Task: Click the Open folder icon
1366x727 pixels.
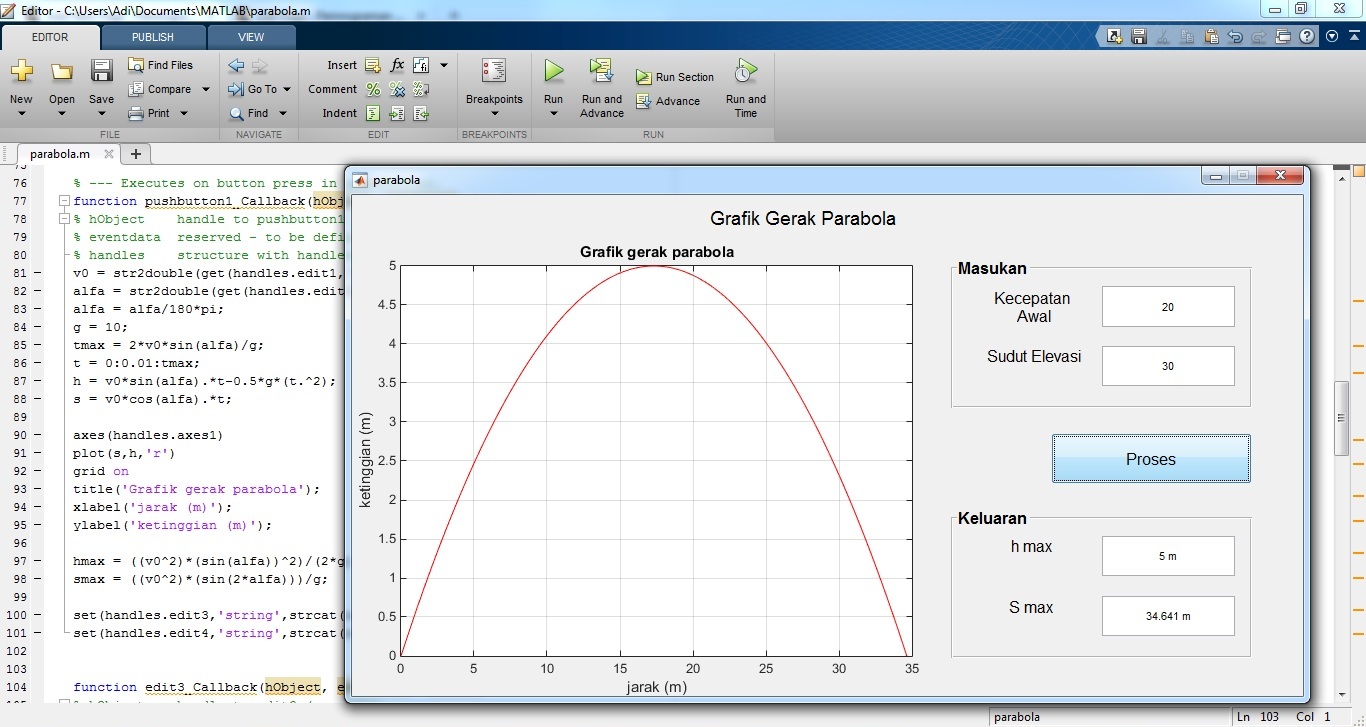Action: coord(62,71)
